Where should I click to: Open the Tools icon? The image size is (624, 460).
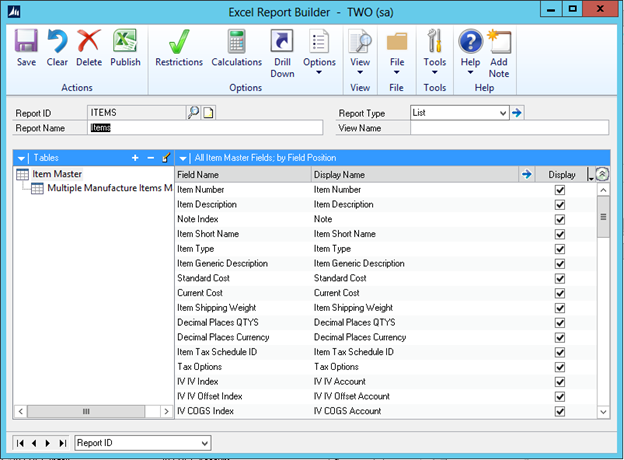(x=435, y=41)
